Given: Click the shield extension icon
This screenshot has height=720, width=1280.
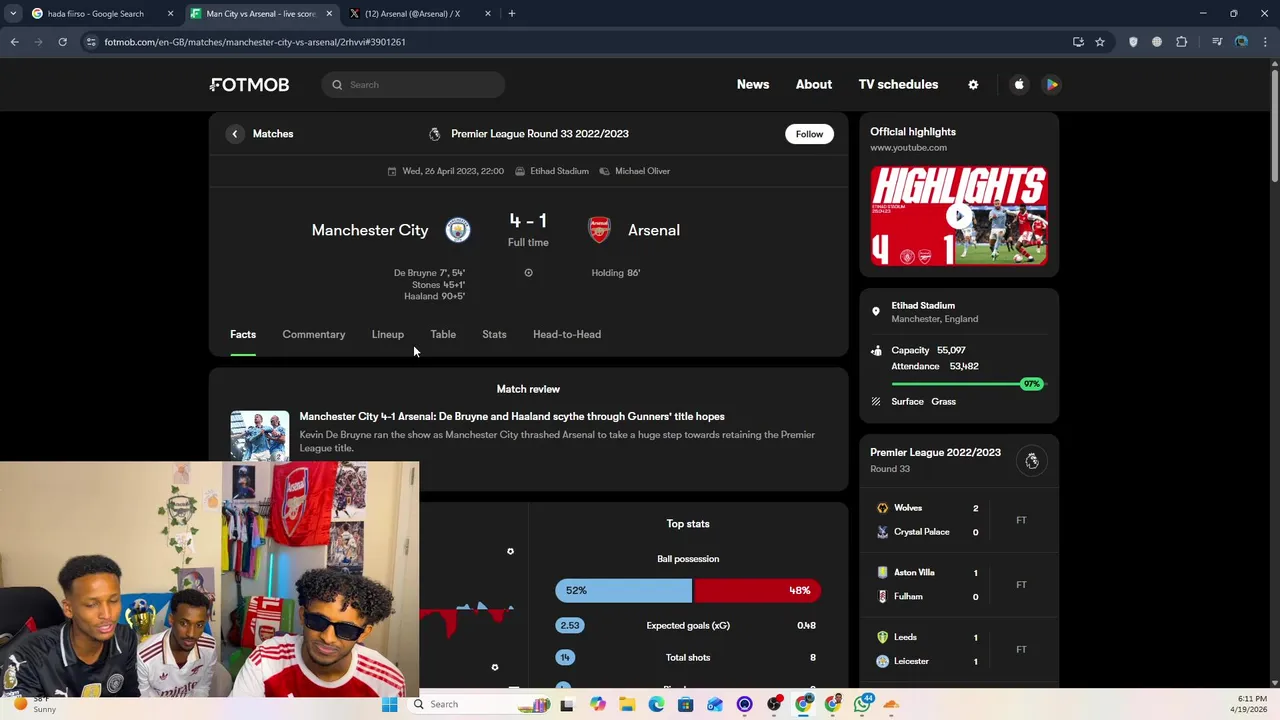Looking at the screenshot, I should [x=1133, y=42].
